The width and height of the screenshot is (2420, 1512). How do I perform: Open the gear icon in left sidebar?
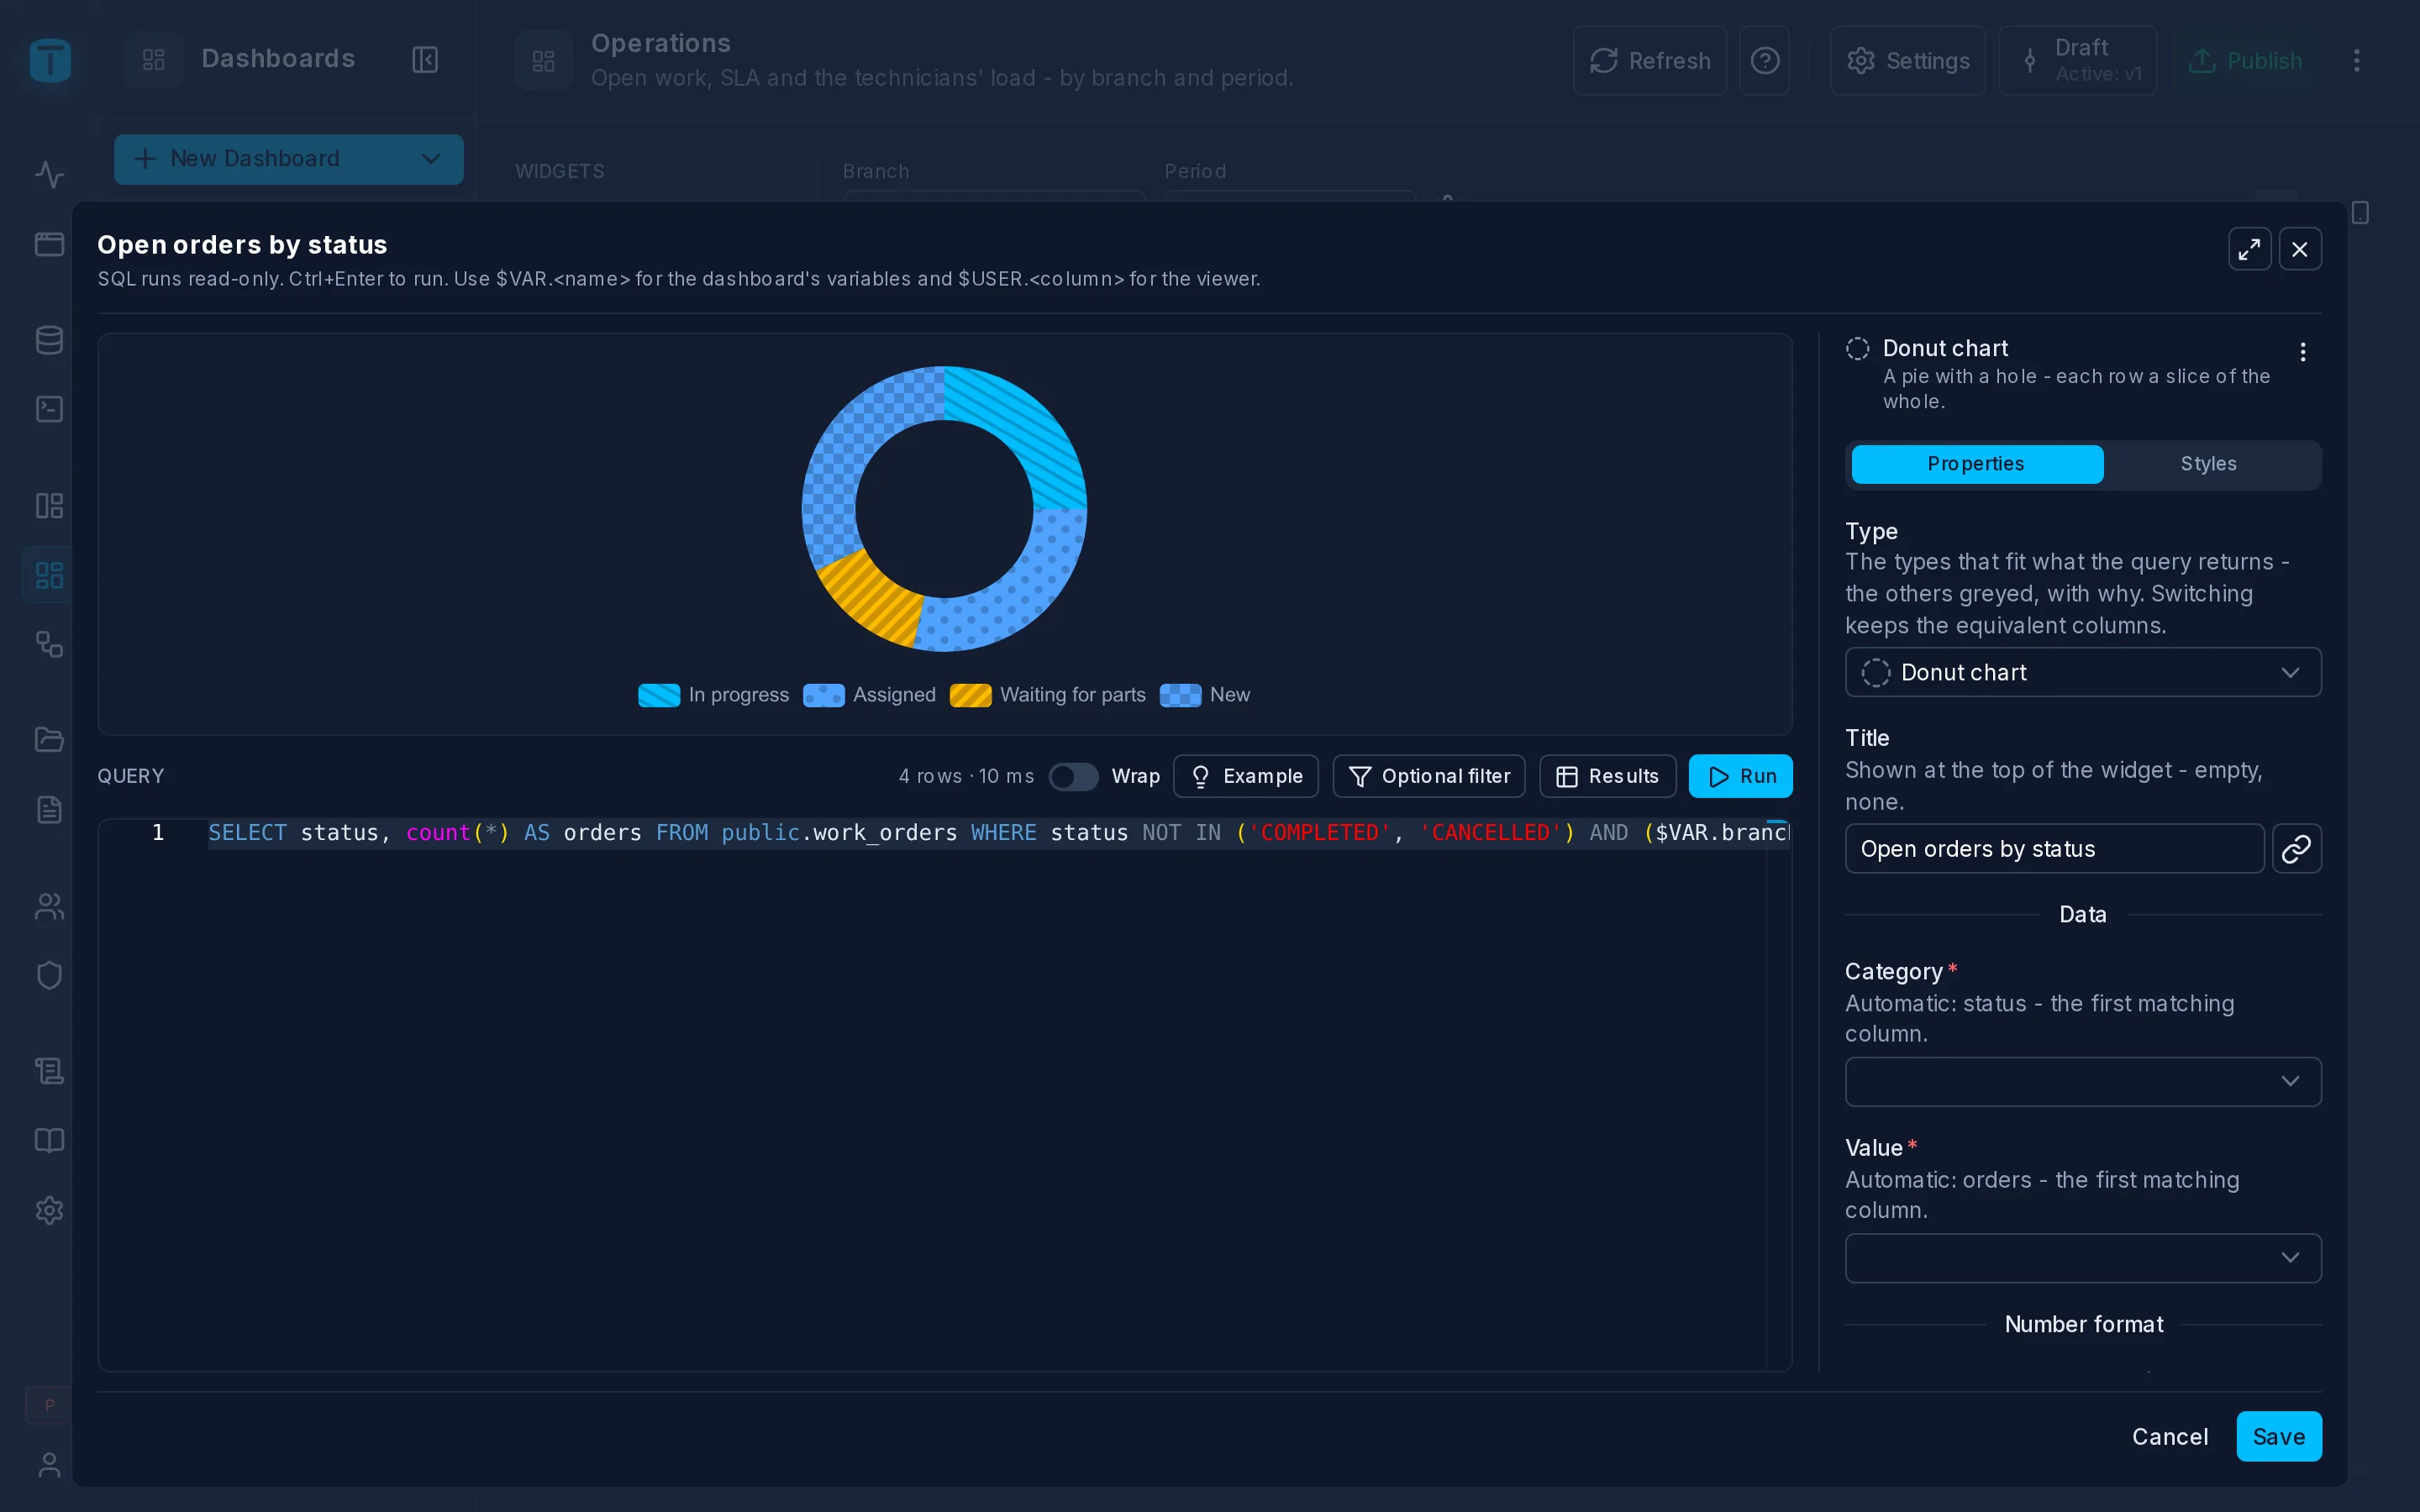pyautogui.click(x=49, y=1210)
